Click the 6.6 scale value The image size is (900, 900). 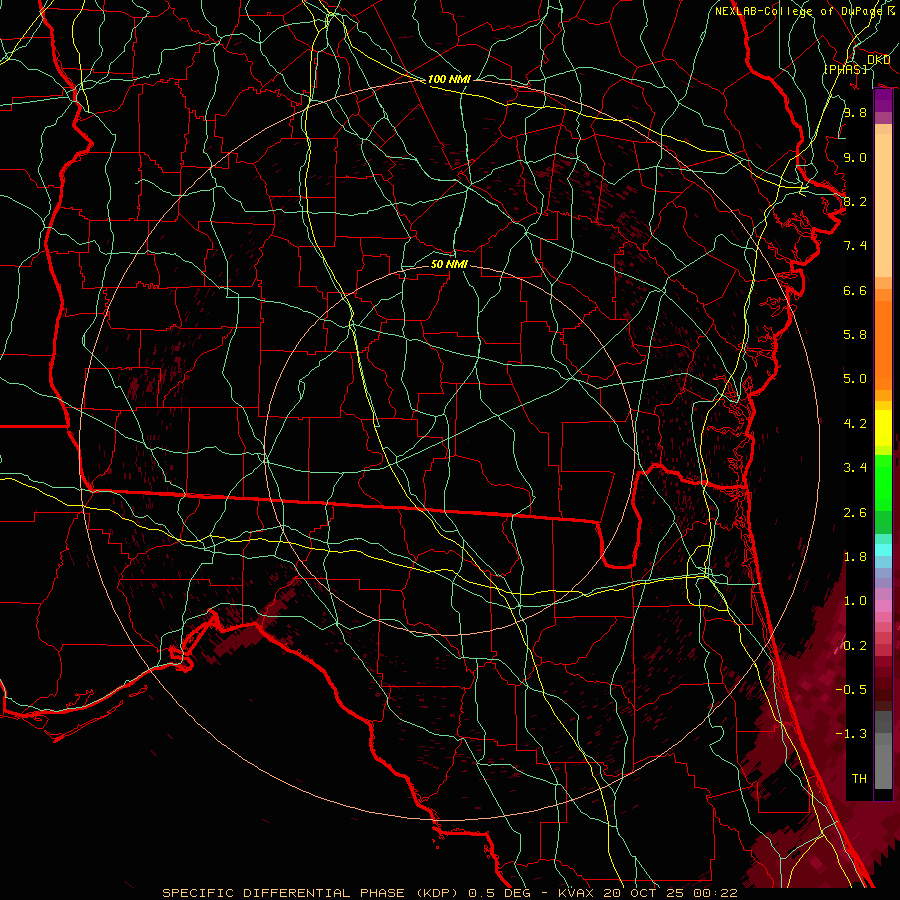point(855,290)
